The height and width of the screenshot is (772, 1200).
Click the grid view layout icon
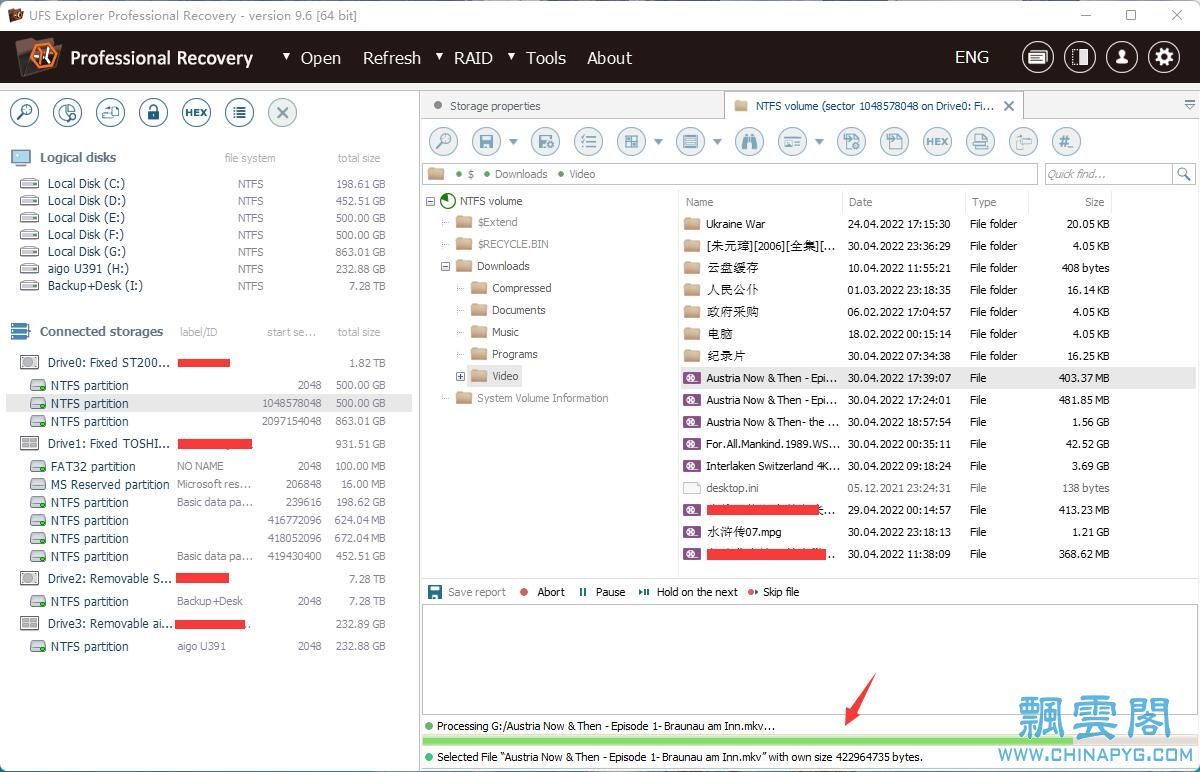pyautogui.click(x=631, y=141)
